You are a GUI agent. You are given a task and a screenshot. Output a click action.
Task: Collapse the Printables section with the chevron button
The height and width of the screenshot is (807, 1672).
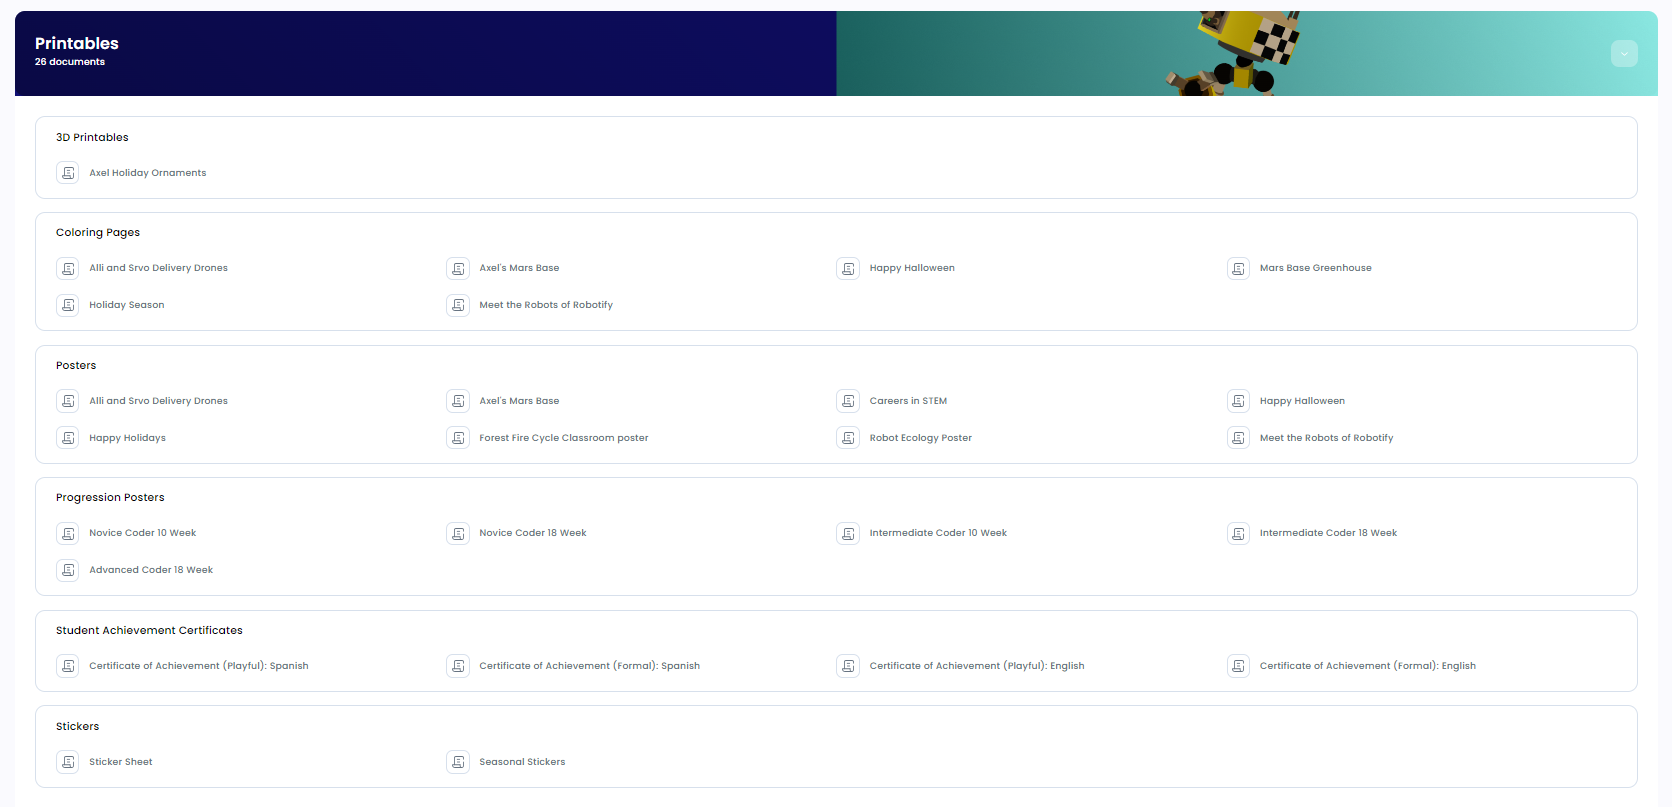pos(1624,54)
